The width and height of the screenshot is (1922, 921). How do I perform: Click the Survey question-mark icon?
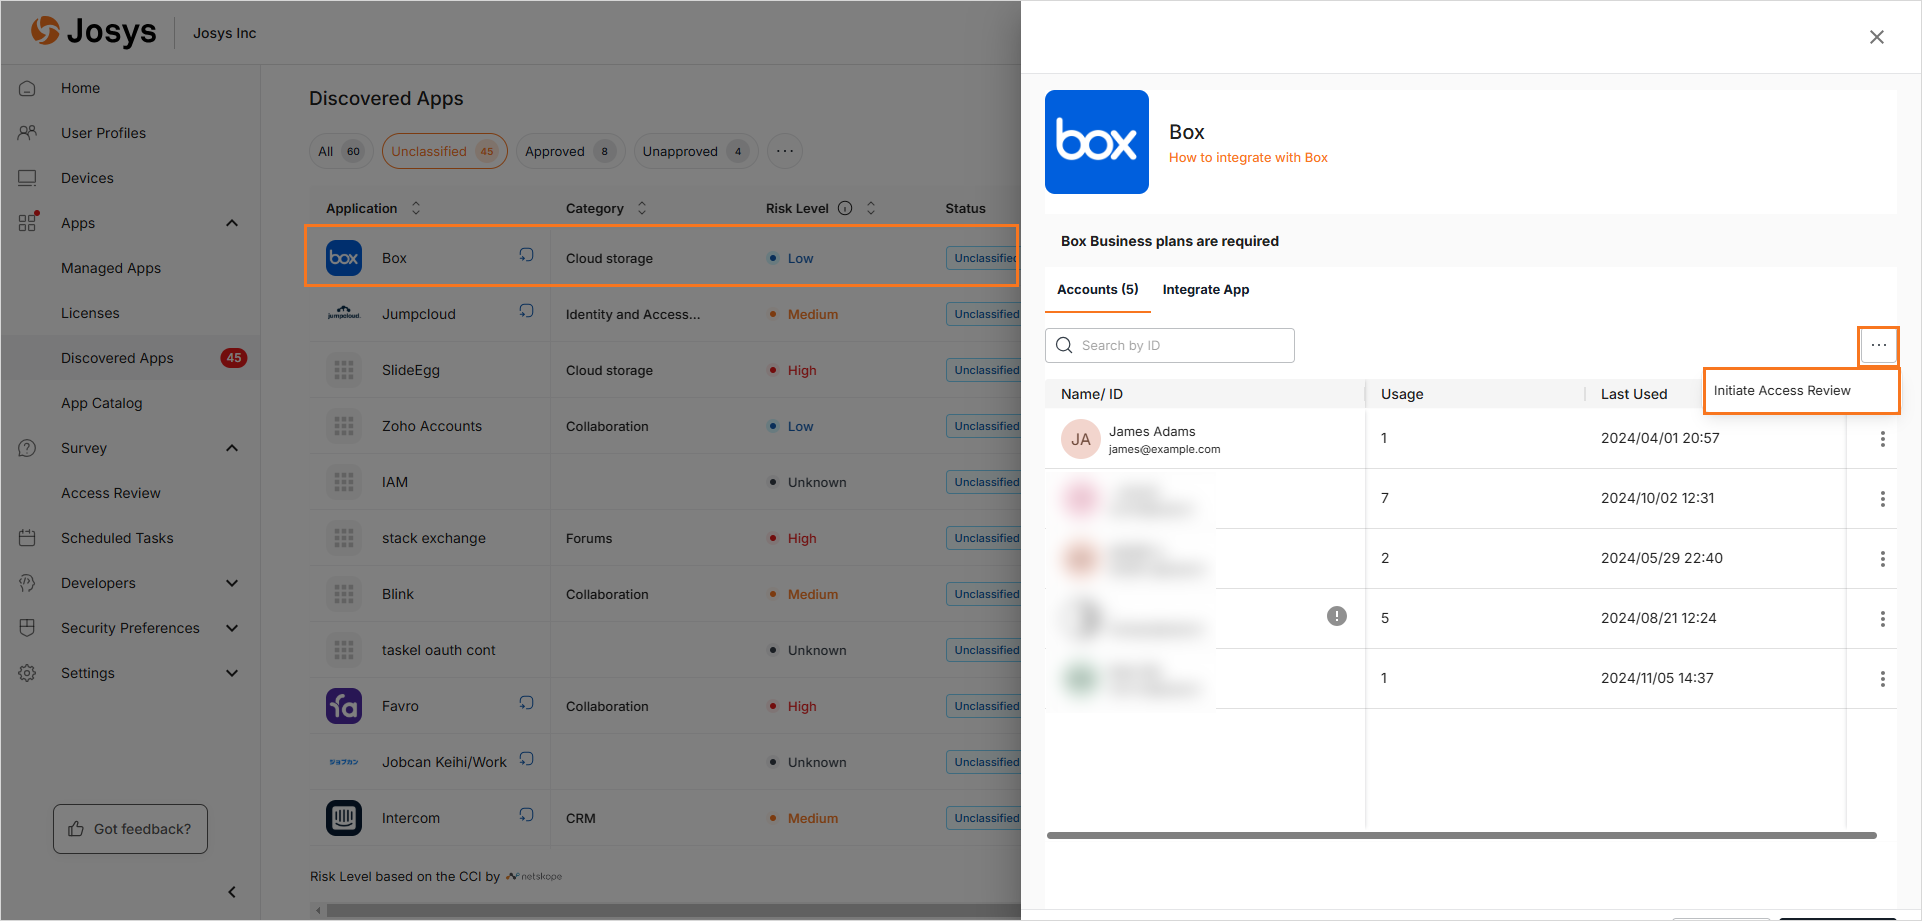tap(27, 448)
